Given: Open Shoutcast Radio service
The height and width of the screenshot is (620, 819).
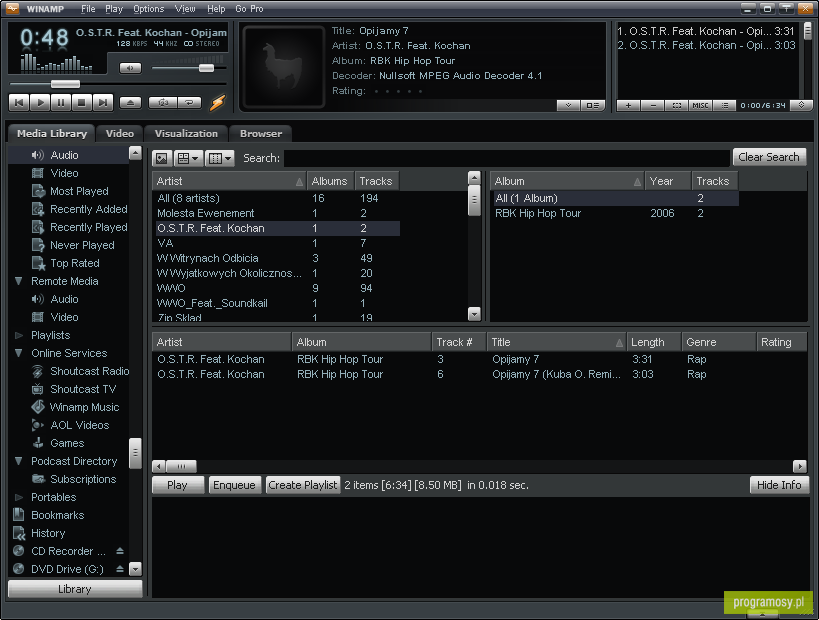Looking at the screenshot, I should pos(89,371).
